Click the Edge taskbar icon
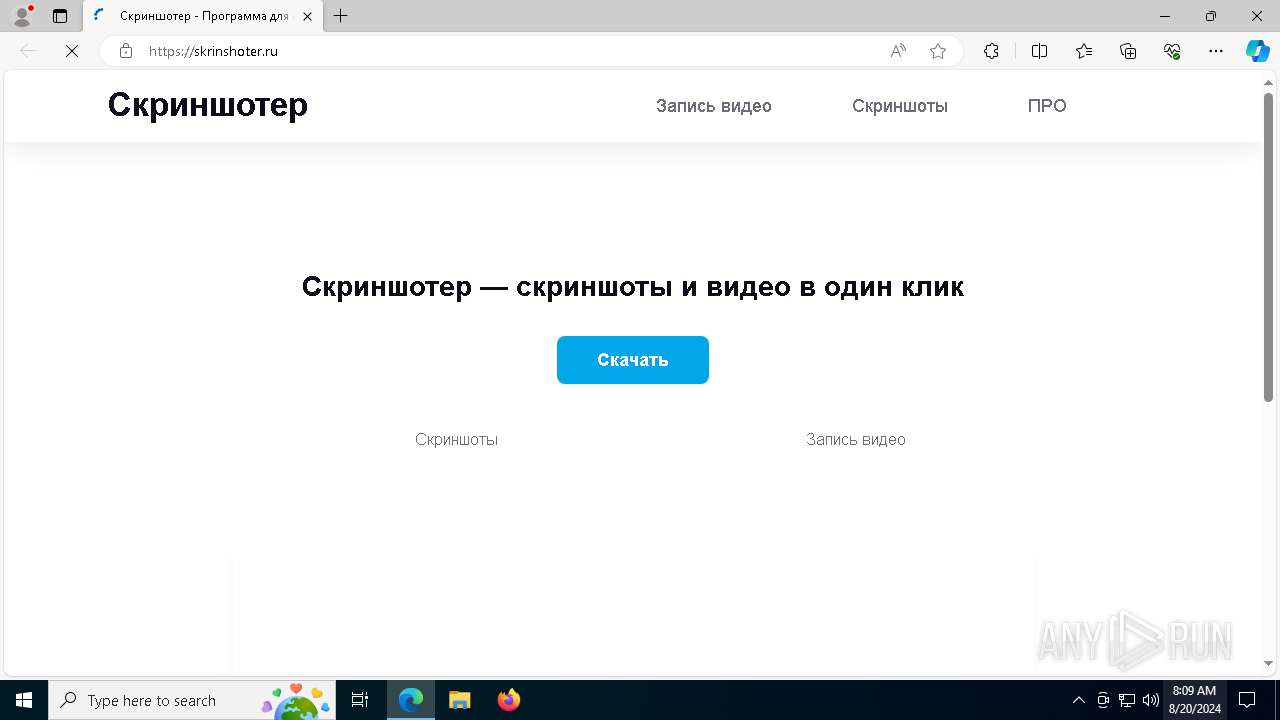The image size is (1280, 720). tap(411, 700)
